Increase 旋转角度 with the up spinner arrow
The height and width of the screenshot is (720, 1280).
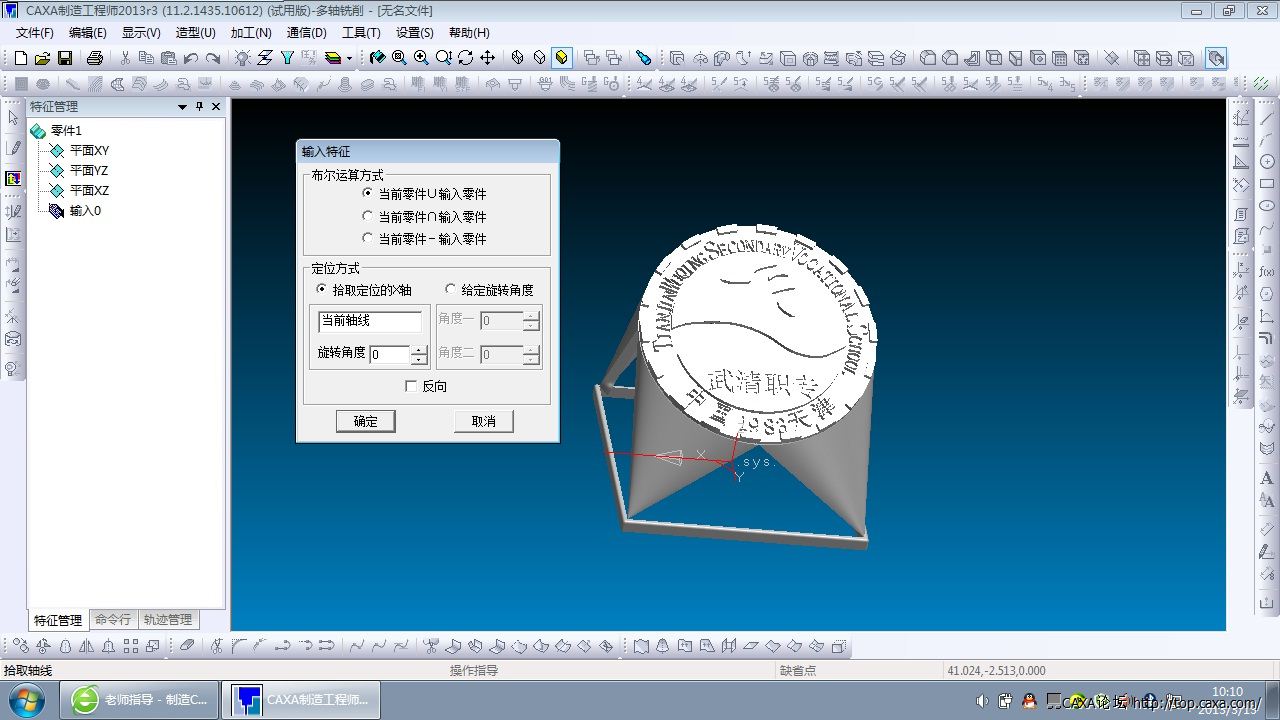(x=419, y=349)
